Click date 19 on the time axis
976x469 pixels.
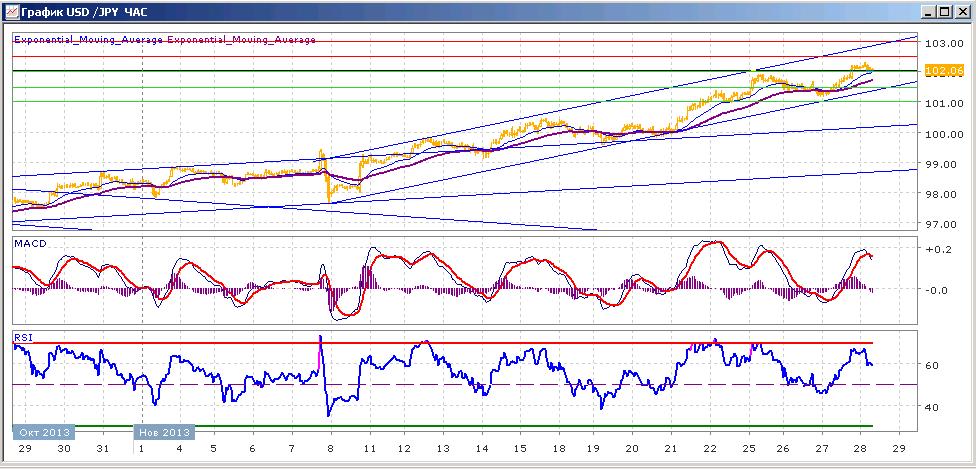593,448
